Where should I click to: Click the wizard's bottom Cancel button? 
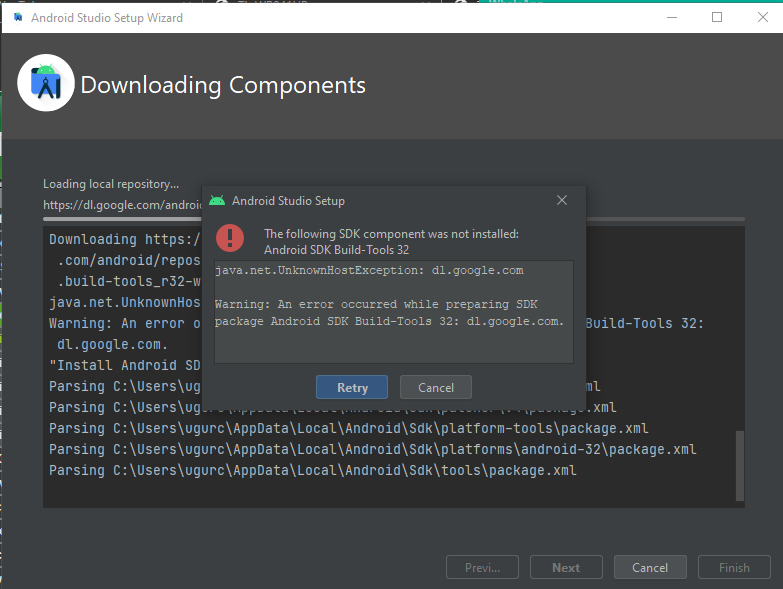pyautogui.click(x=650, y=568)
